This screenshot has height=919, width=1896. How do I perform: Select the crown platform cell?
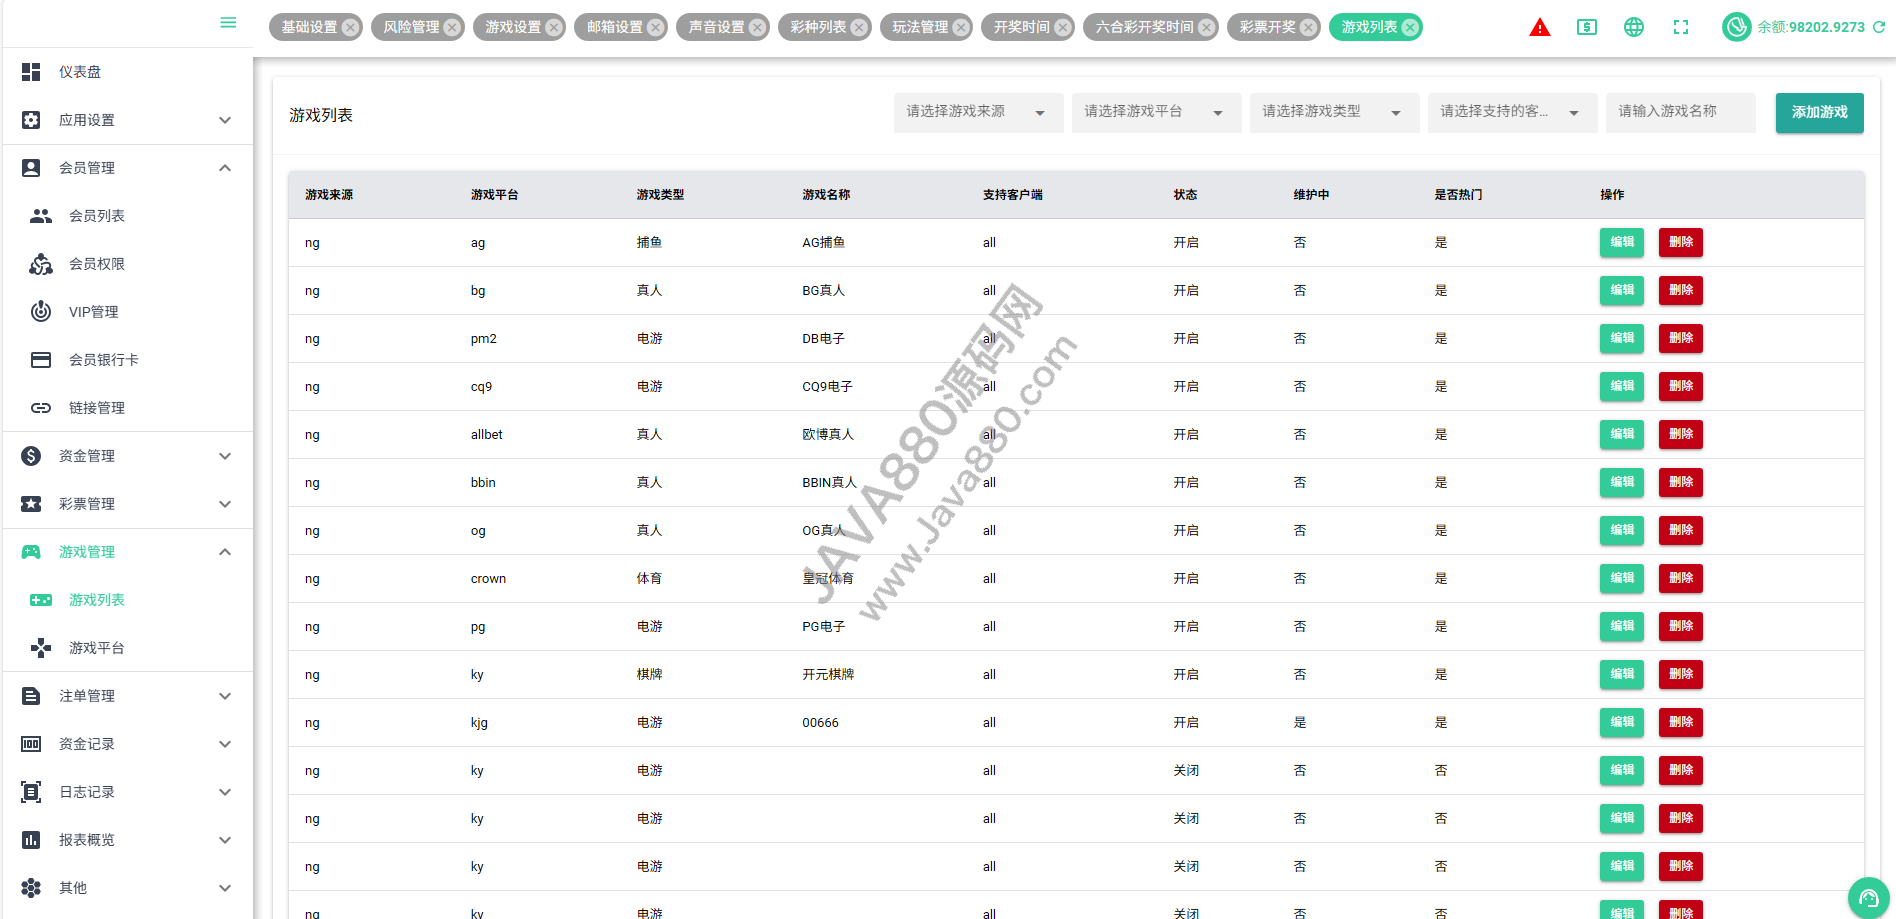pyautogui.click(x=488, y=579)
